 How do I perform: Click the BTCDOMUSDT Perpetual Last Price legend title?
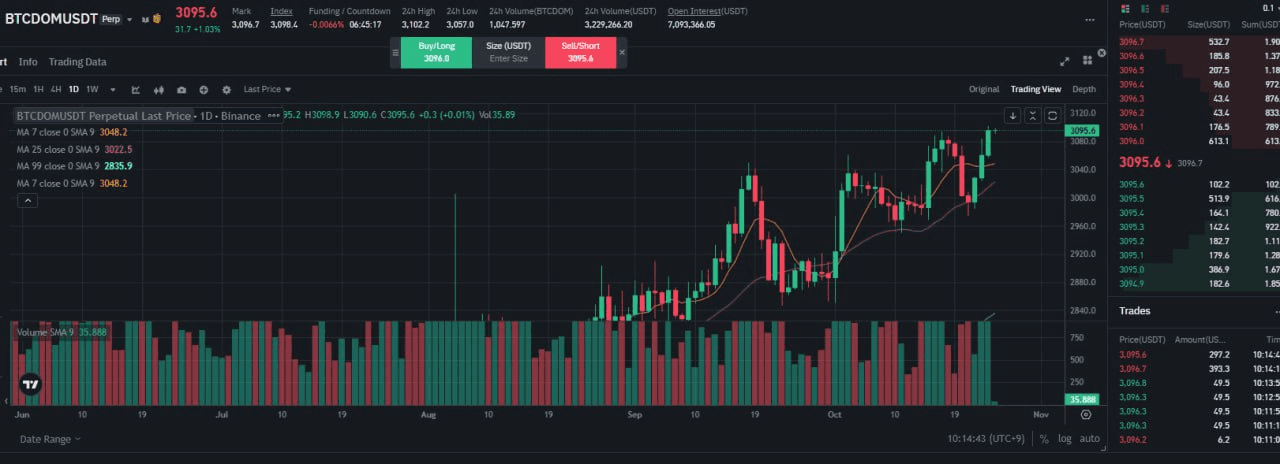point(104,116)
